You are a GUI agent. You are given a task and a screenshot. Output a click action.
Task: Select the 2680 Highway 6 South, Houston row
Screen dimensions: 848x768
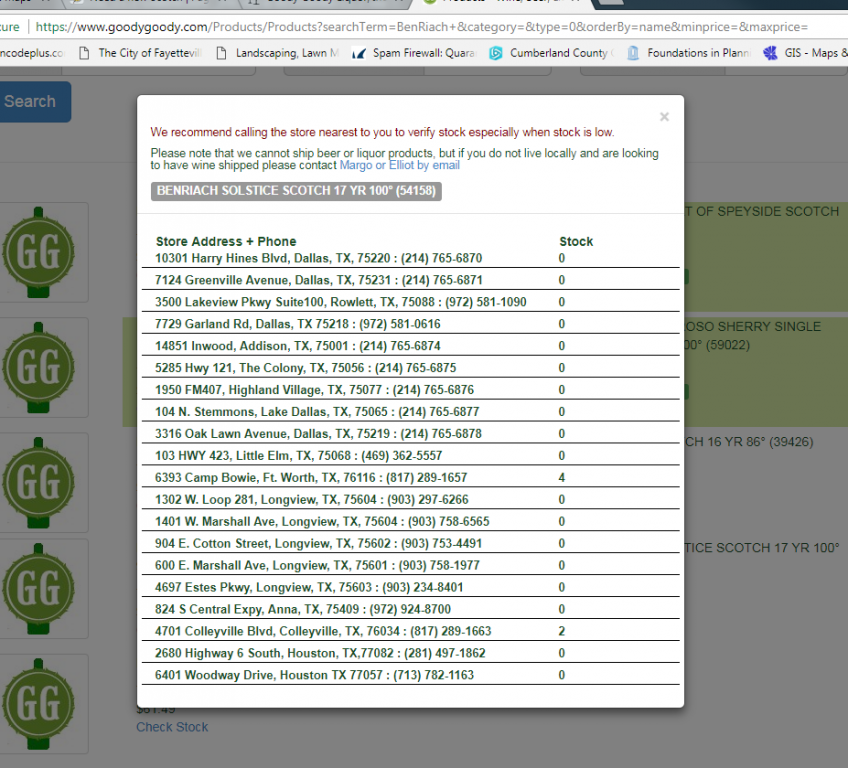(x=410, y=653)
